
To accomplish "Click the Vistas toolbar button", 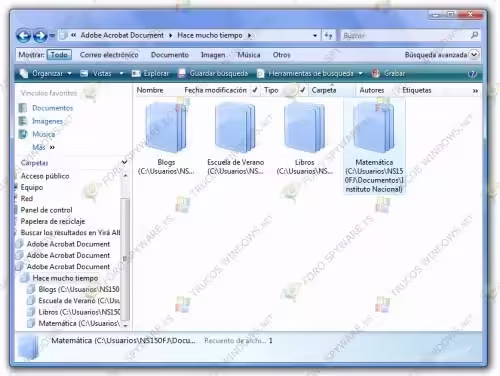I will [x=97, y=73].
